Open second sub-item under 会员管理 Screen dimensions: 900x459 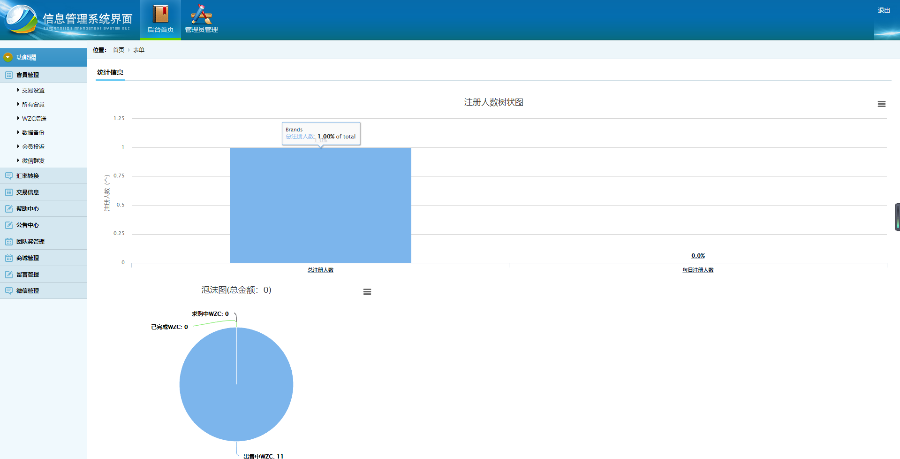click(x=33, y=104)
